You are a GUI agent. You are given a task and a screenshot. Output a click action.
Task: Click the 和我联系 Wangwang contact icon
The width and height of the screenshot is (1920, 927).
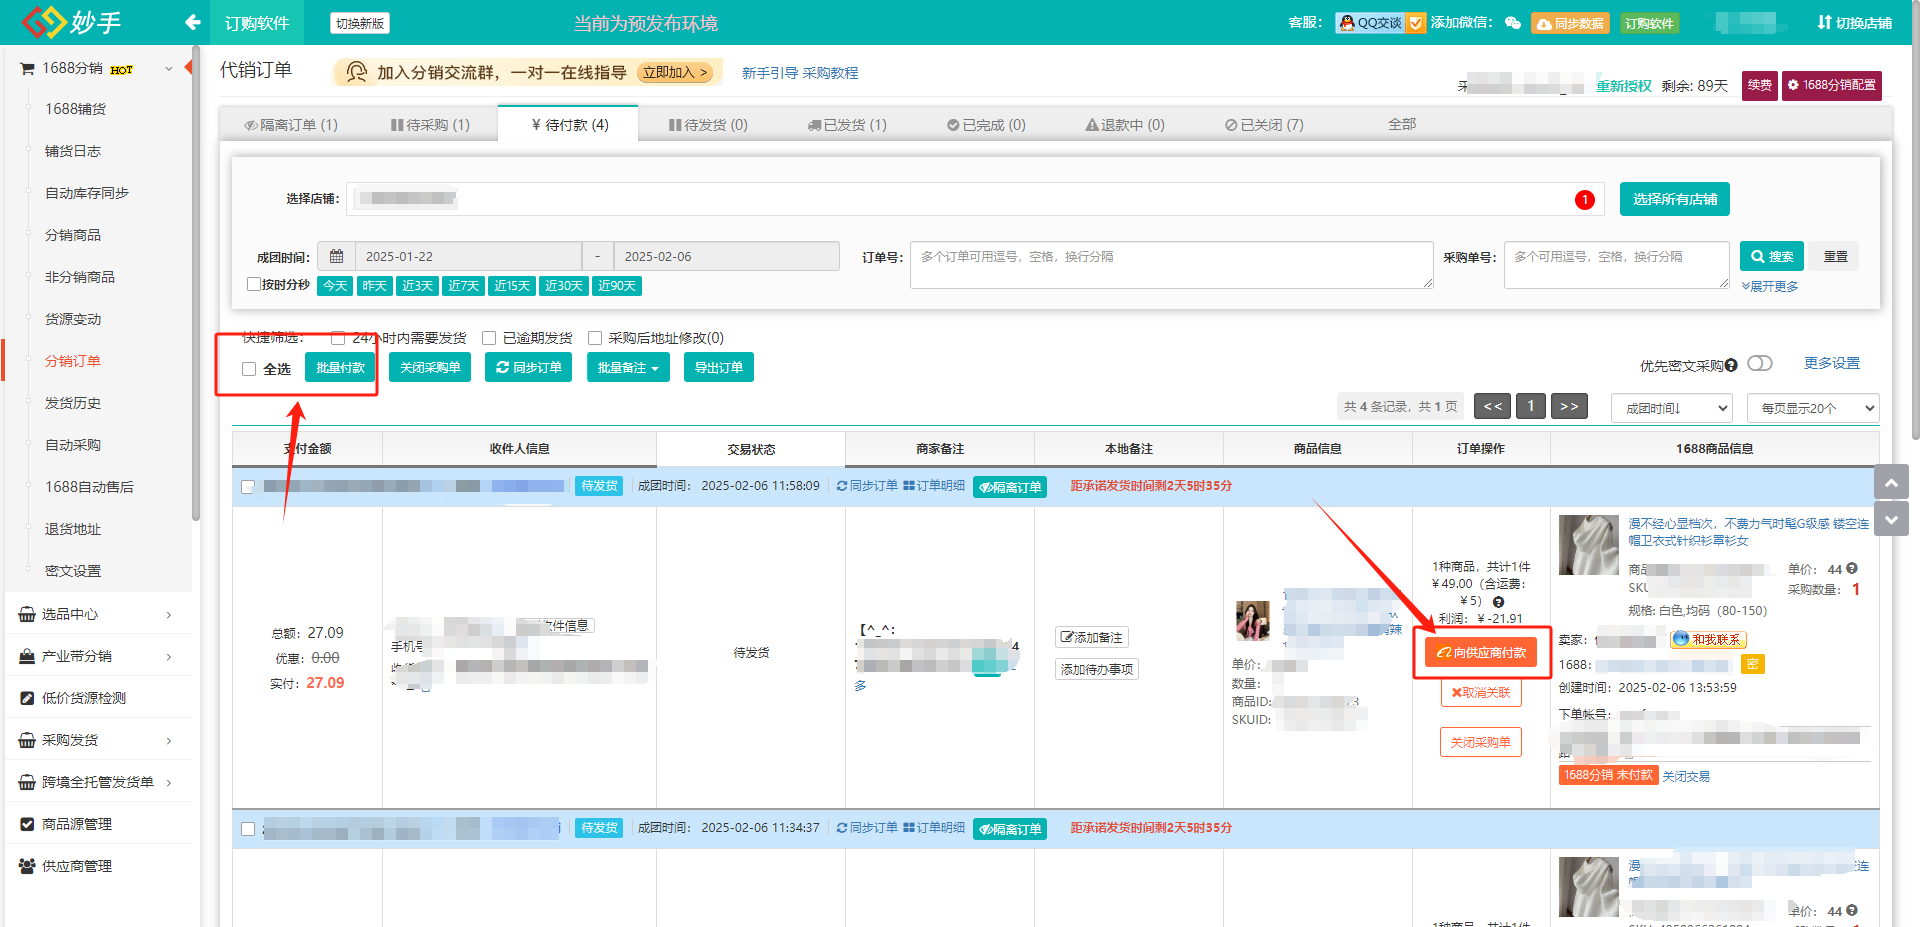coord(1708,639)
